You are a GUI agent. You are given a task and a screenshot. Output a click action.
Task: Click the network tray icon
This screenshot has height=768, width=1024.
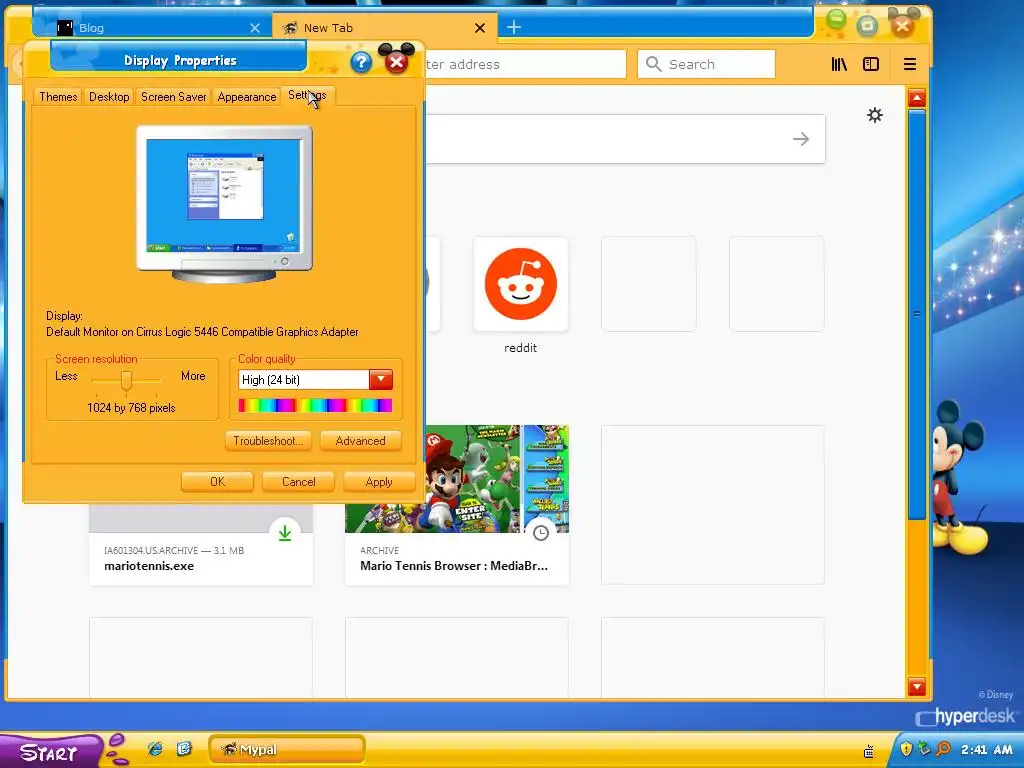tap(924, 748)
